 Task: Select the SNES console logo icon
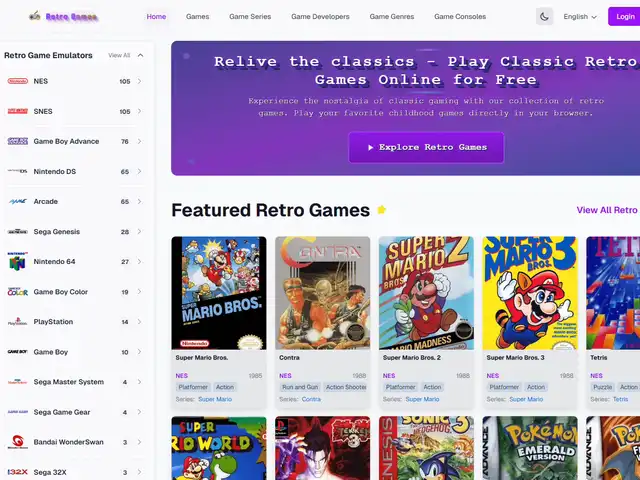18,111
